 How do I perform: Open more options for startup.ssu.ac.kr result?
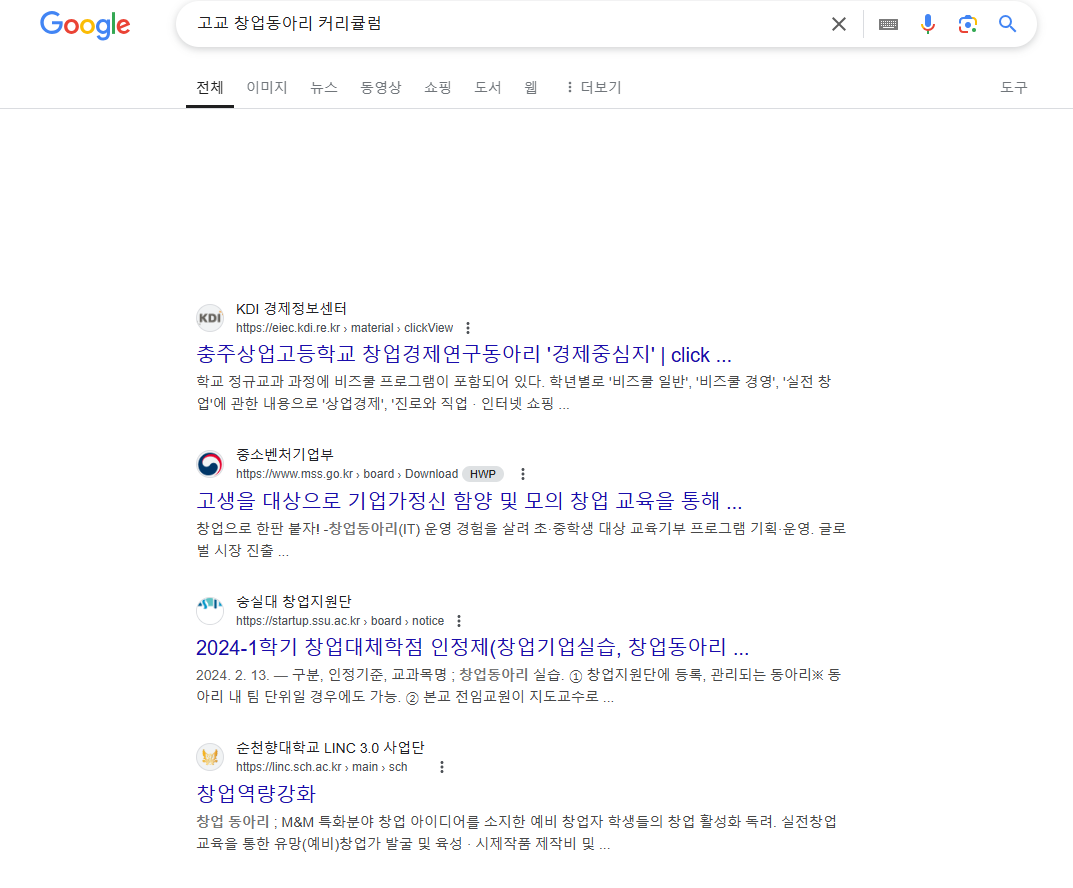[459, 621]
